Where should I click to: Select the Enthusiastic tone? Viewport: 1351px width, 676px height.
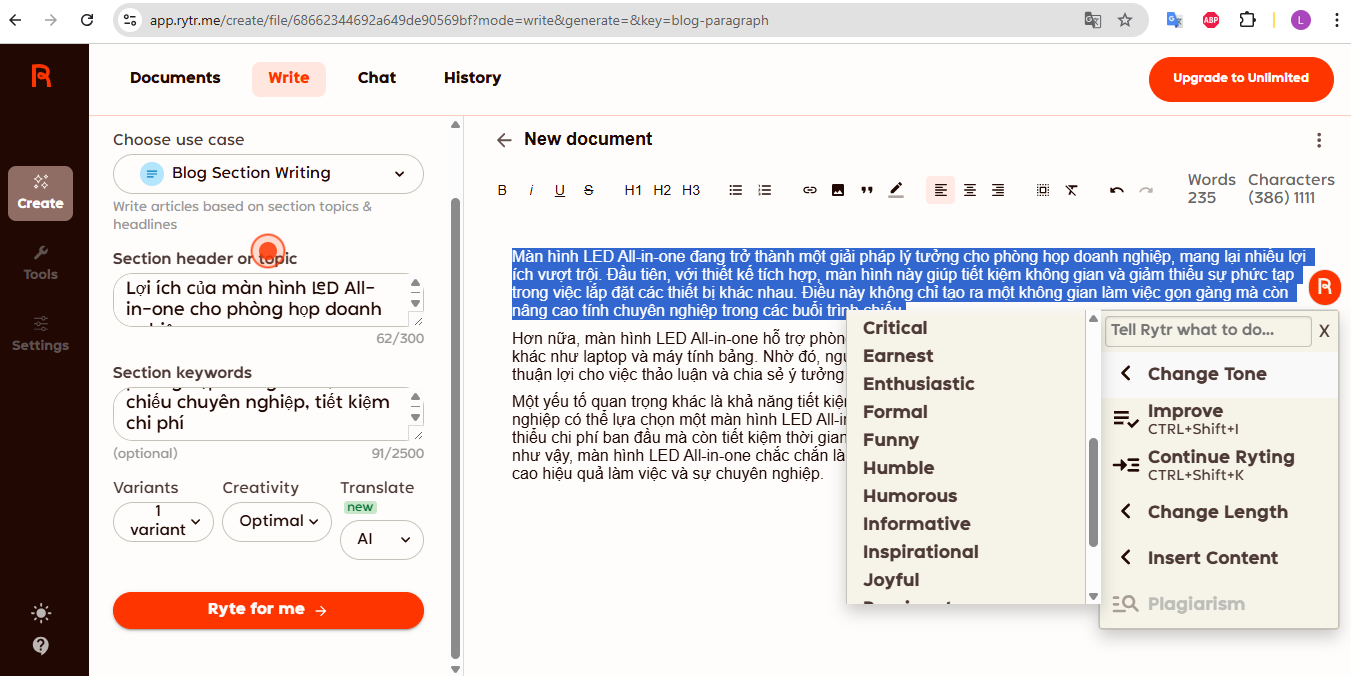(x=918, y=384)
